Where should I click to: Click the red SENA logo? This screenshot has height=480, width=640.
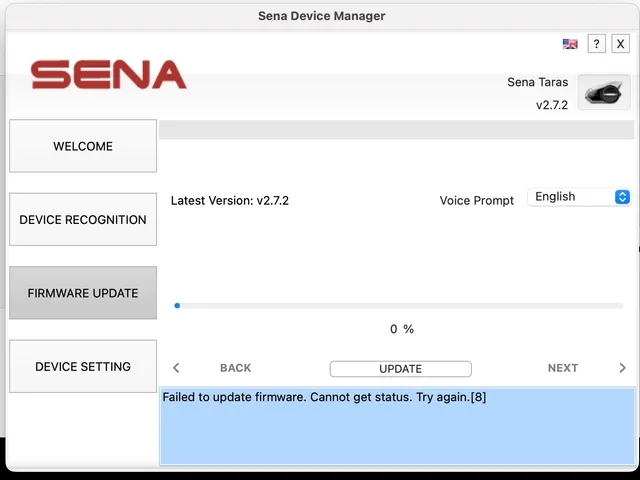pos(109,74)
